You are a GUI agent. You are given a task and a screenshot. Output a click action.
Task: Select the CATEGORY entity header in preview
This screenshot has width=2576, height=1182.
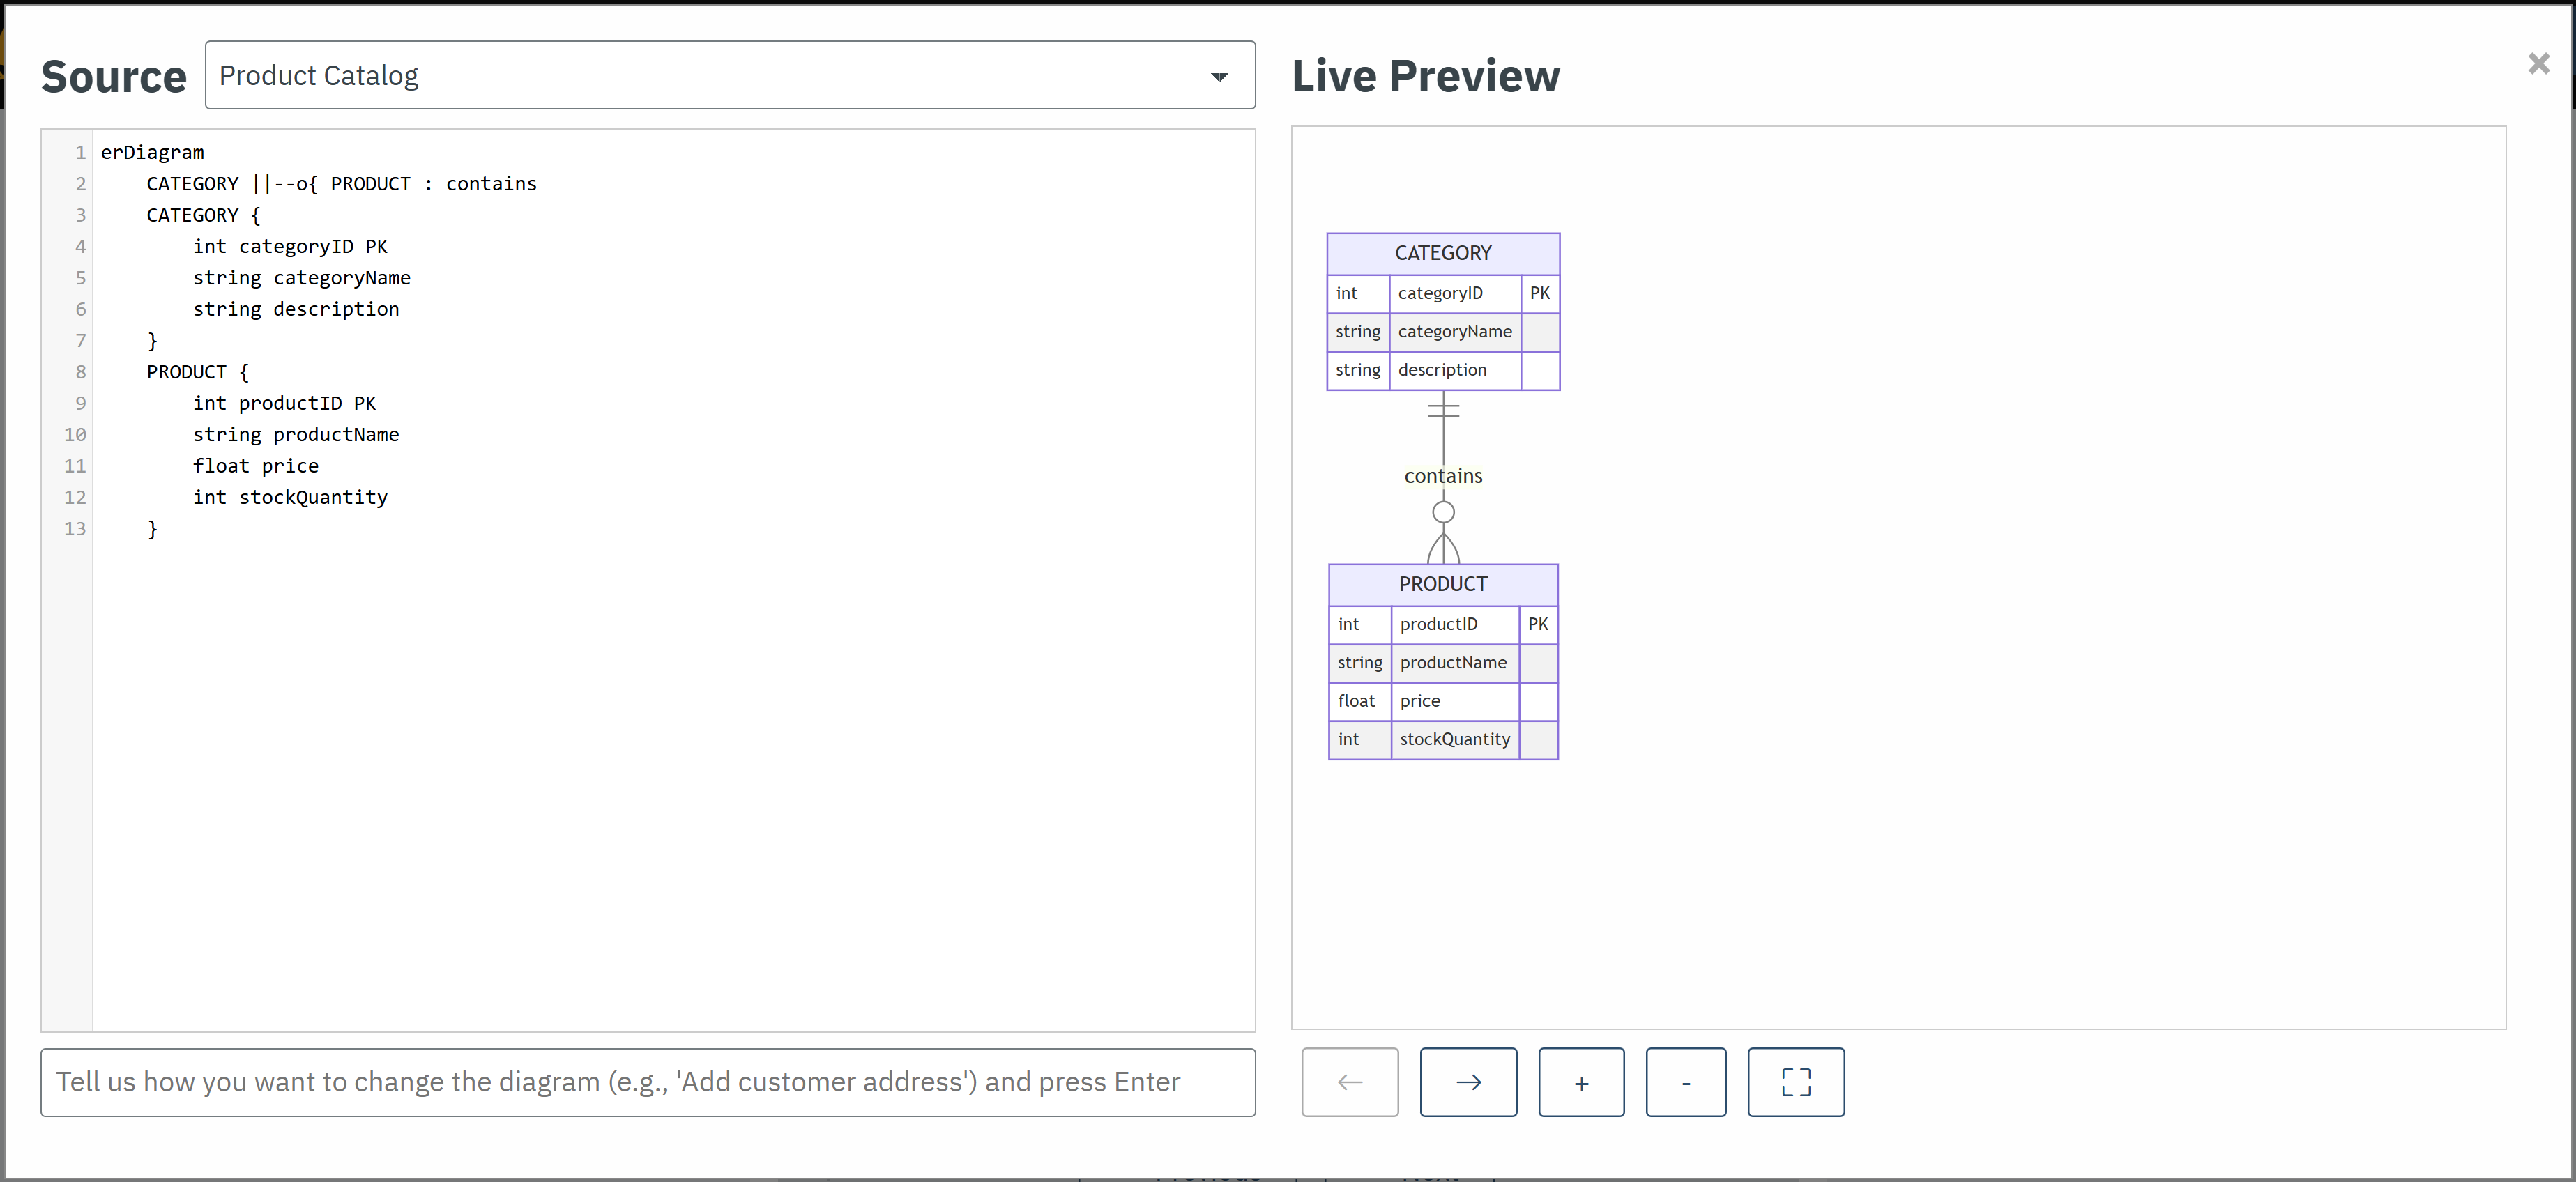point(1442,252)
